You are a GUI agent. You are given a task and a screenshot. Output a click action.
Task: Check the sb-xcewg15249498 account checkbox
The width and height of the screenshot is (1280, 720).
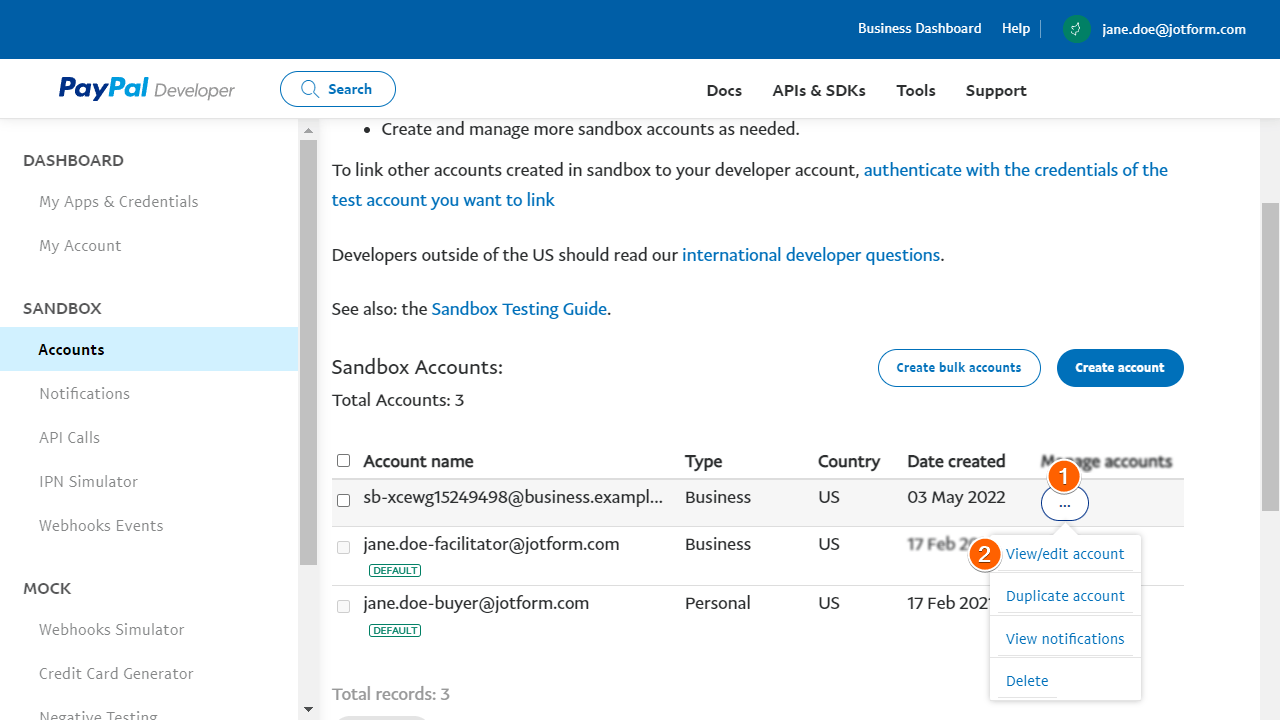(x=344, y=500)
